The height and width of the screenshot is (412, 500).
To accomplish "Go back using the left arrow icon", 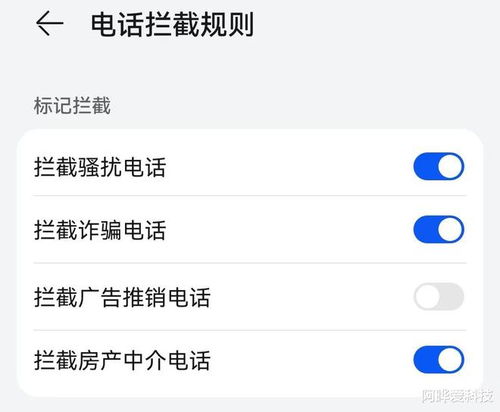I will point(49,23).
